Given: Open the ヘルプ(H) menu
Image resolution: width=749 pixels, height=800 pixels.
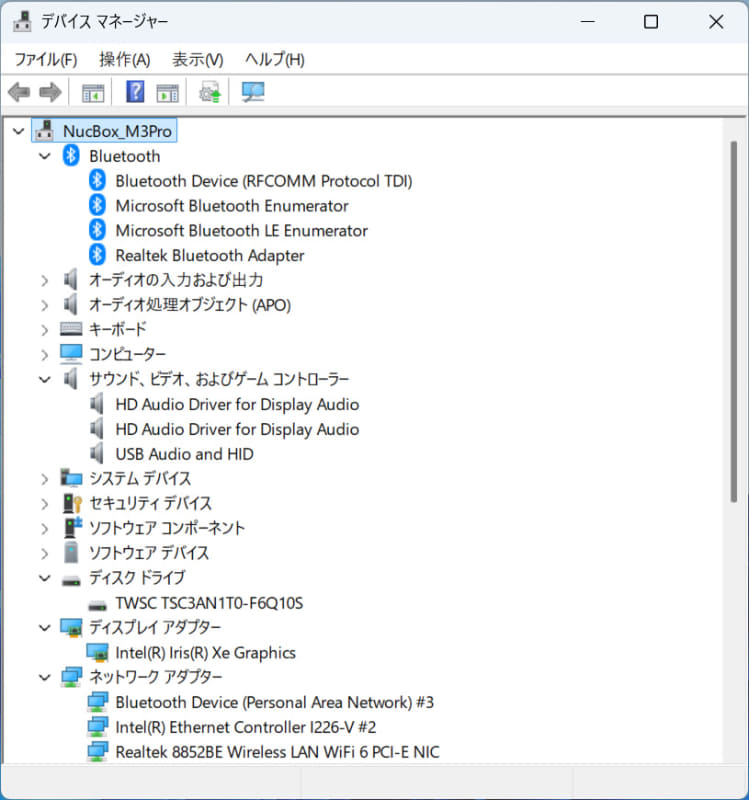Looking at the screenshot, I should point(274,60).
